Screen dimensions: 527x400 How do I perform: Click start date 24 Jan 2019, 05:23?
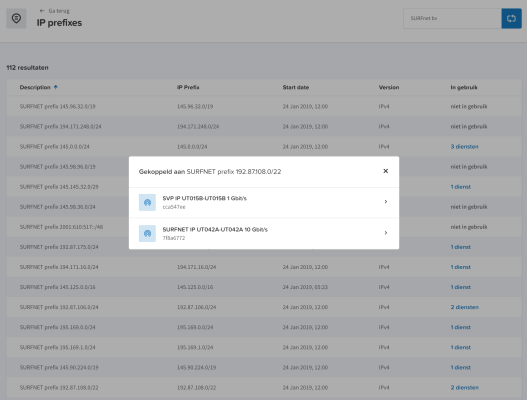305,287
